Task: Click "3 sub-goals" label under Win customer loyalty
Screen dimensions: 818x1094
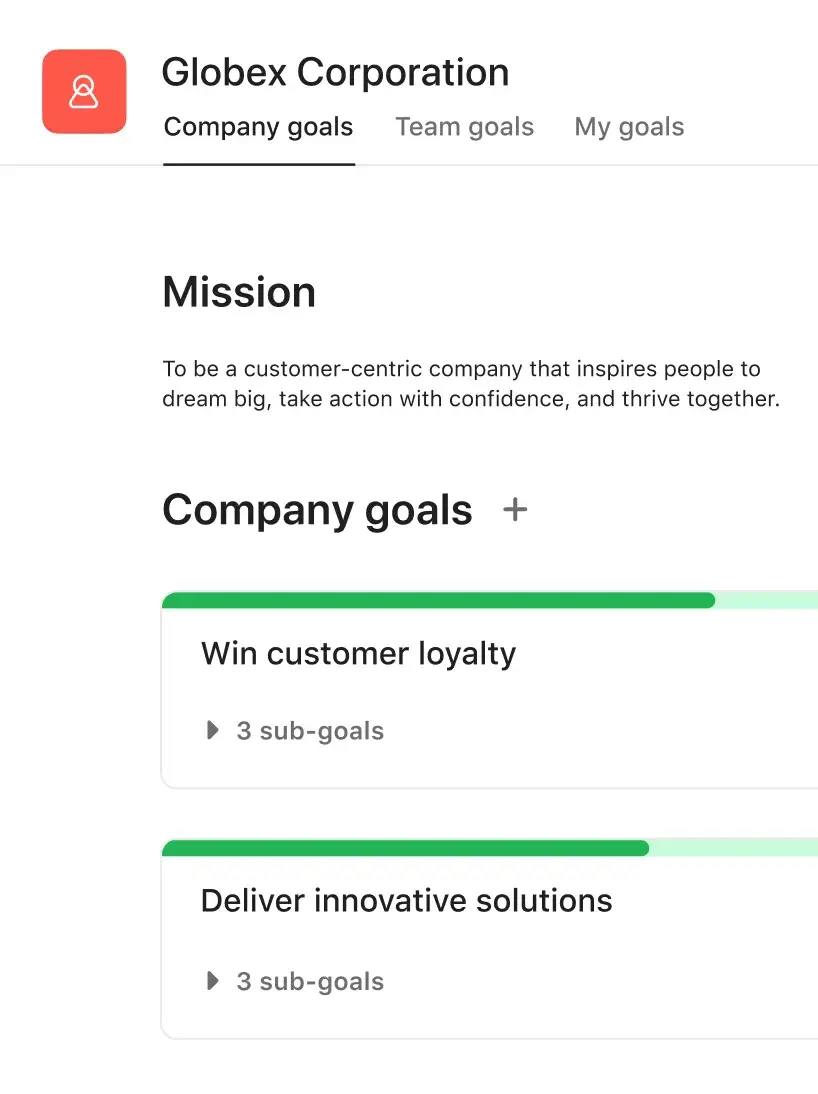Action: tap(310, 731)
